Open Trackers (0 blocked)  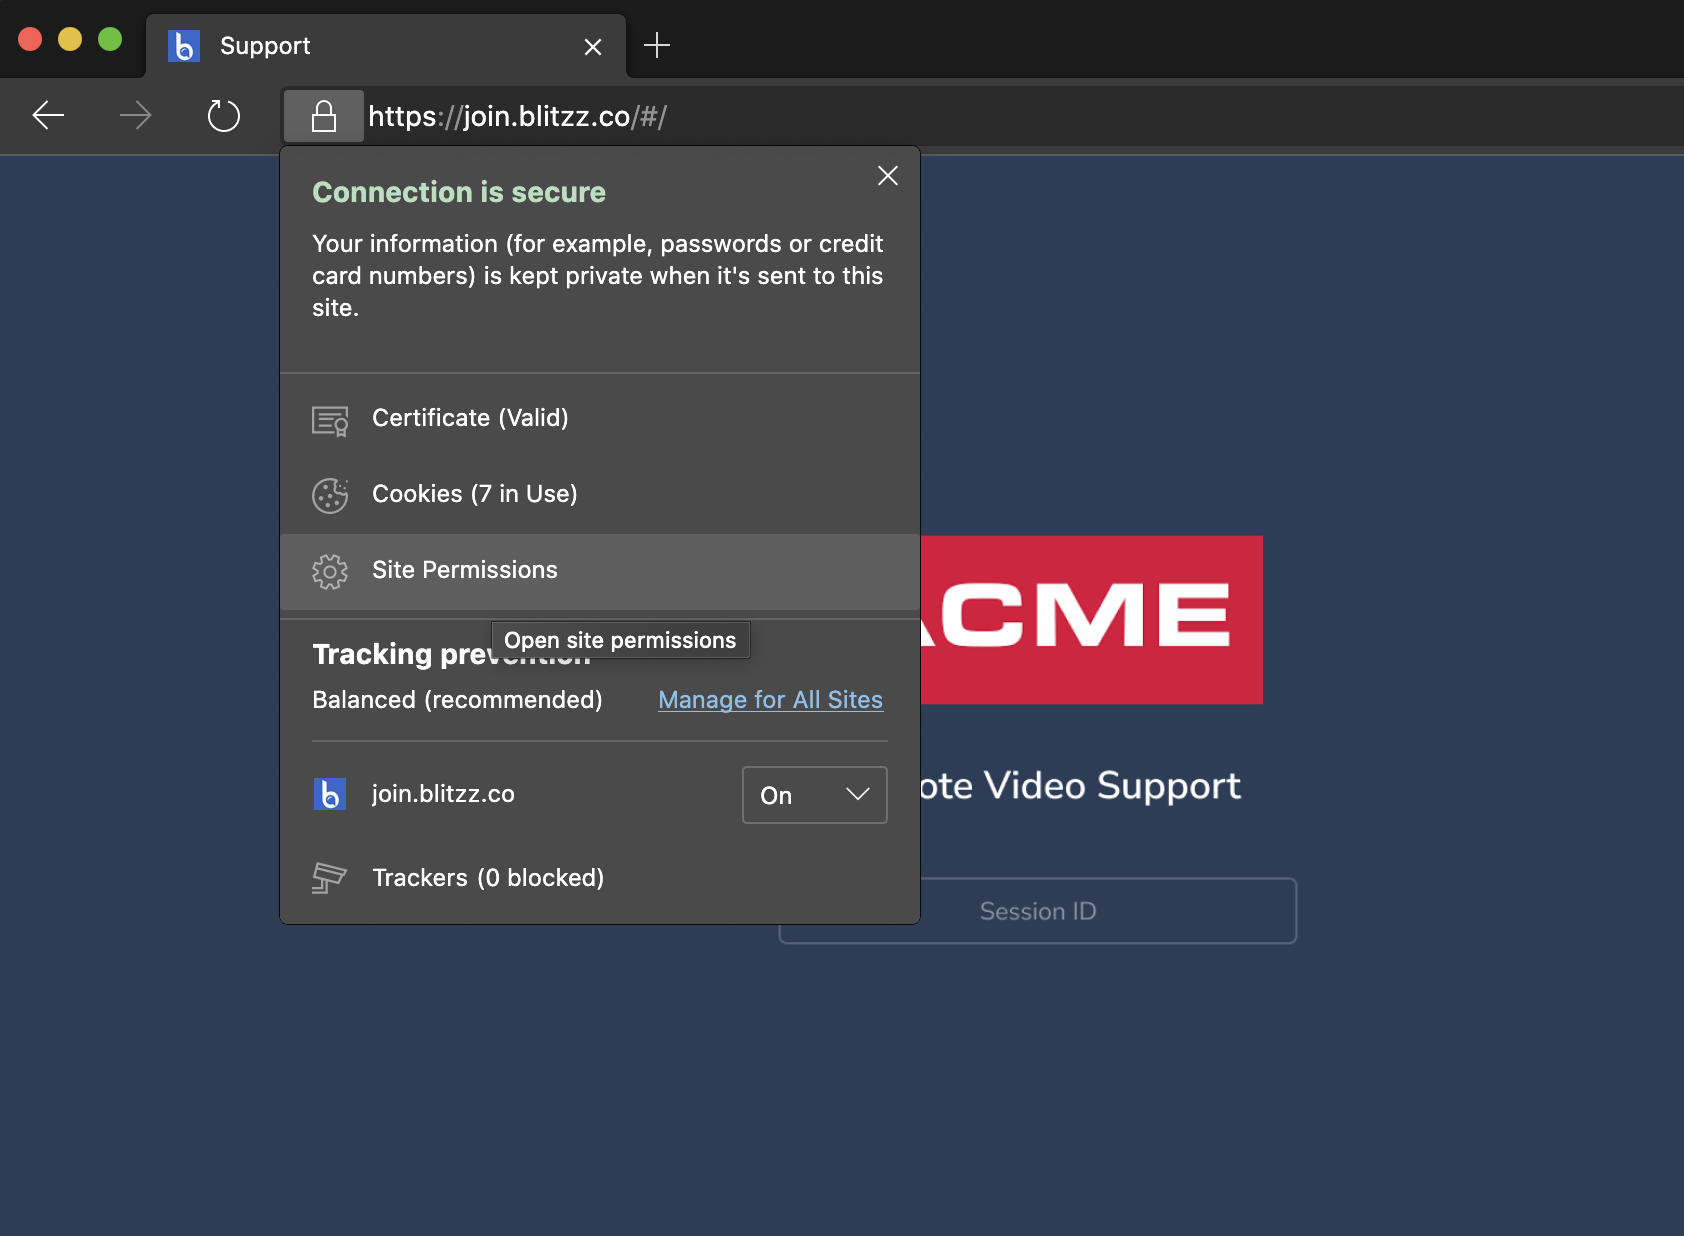(600, 878)
